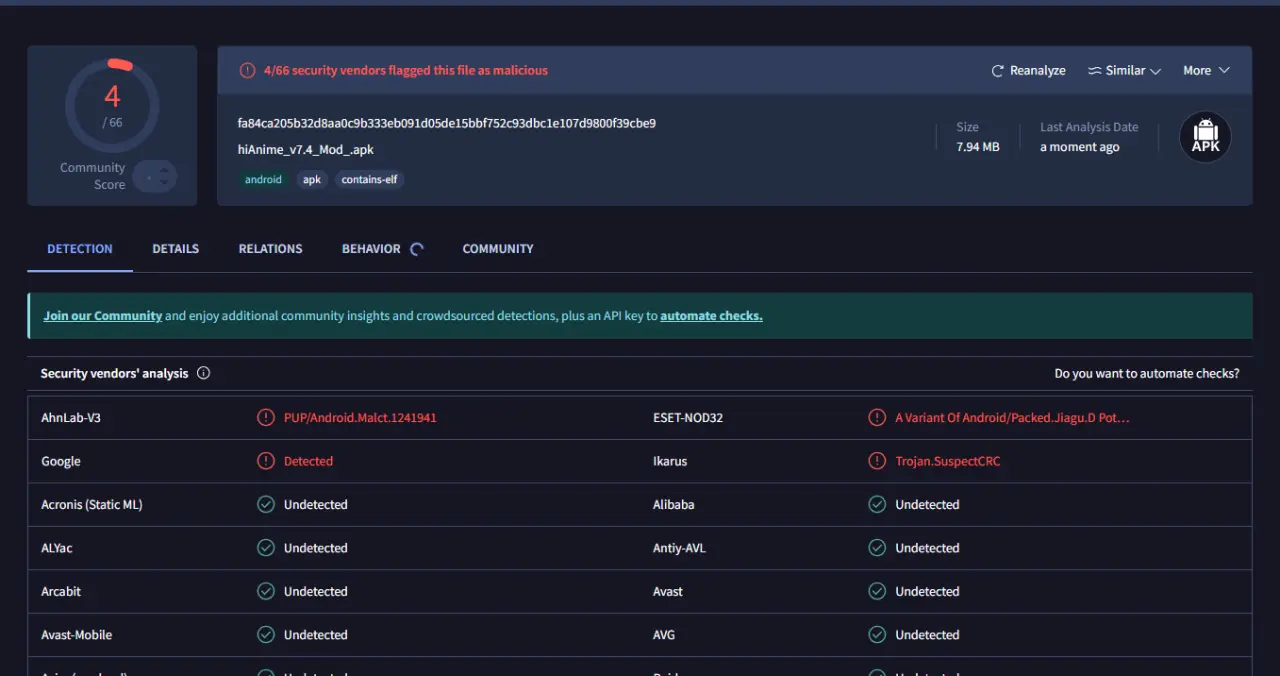Open the Similar dropdown menu
Screen dimensions: 1280x676
point(1124,71)
